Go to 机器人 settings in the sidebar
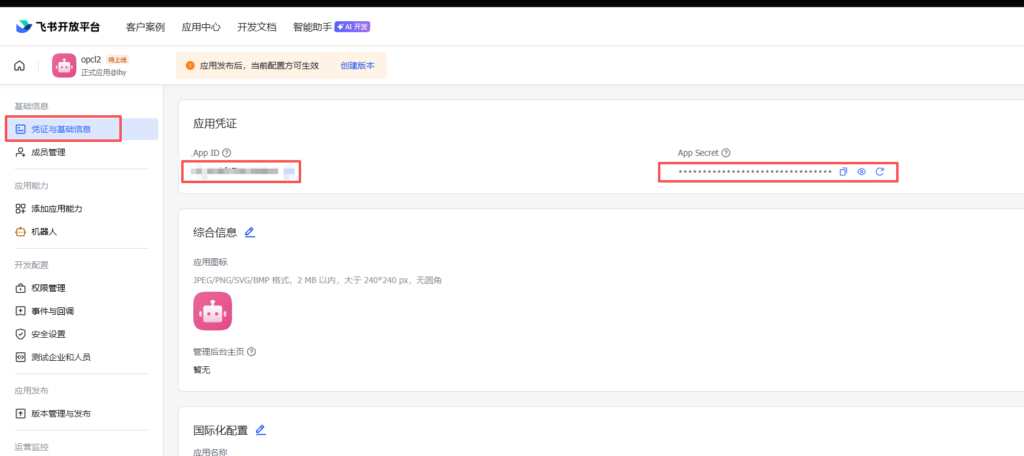This screenshot has width=1024, height=456. coord(44,231)
